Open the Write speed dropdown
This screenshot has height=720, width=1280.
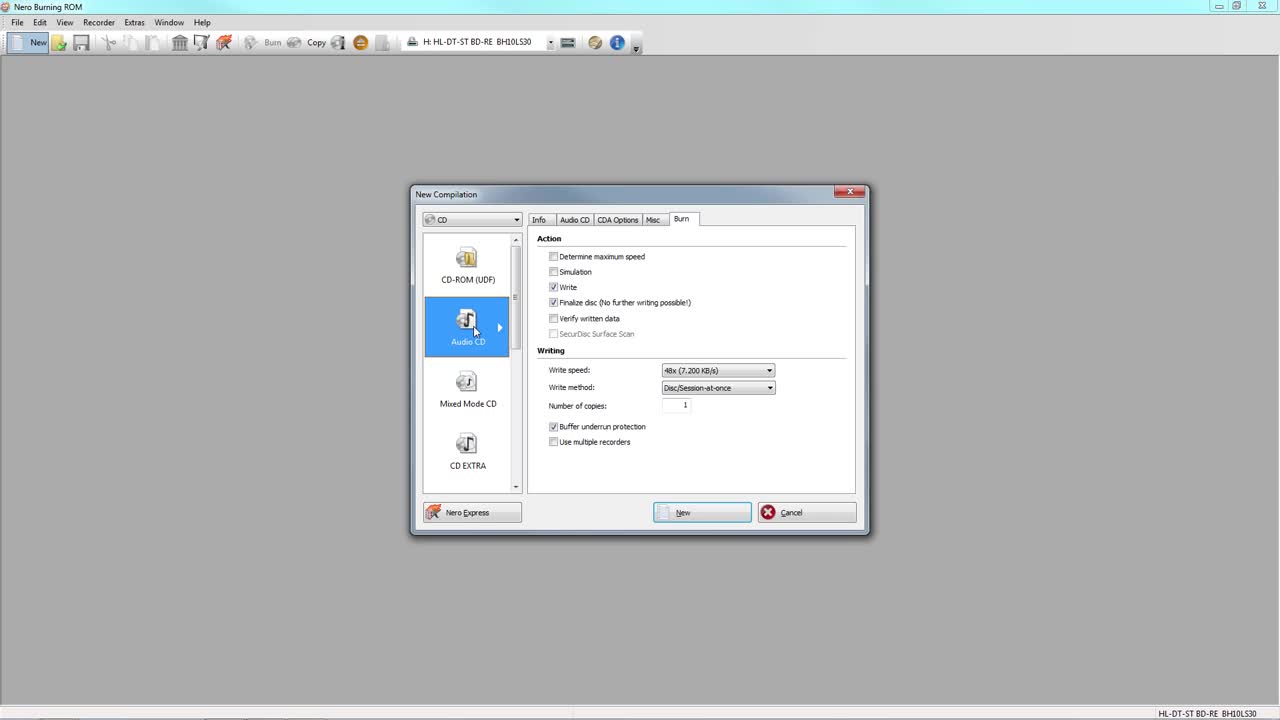(718, 371)
